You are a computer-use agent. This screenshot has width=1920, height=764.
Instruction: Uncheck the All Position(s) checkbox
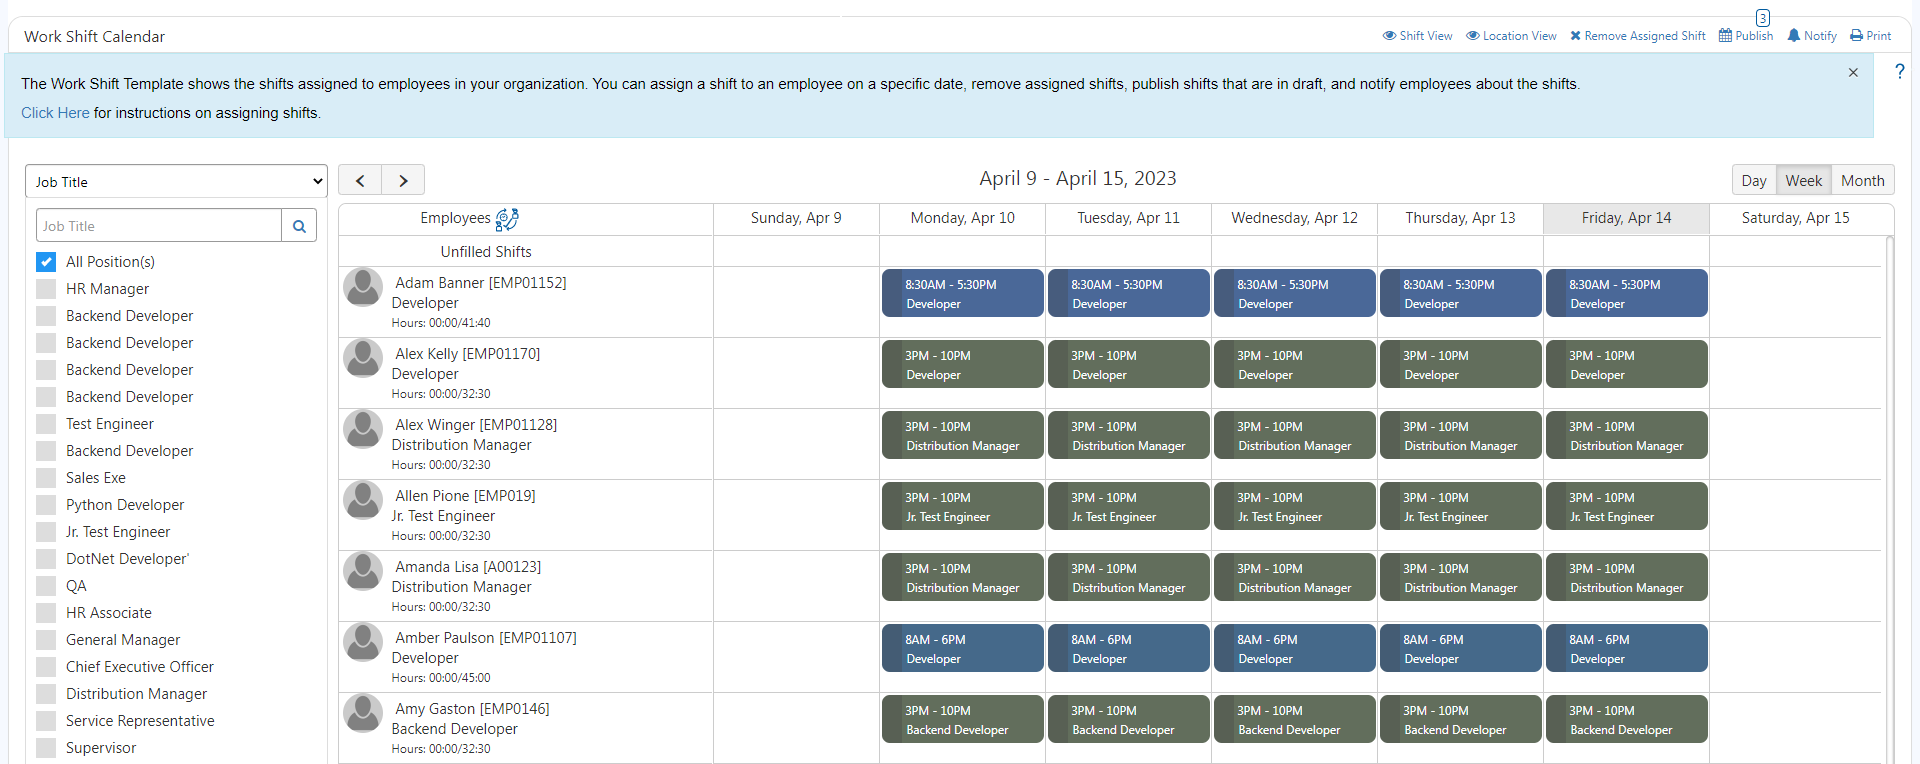tap(46, 262)
